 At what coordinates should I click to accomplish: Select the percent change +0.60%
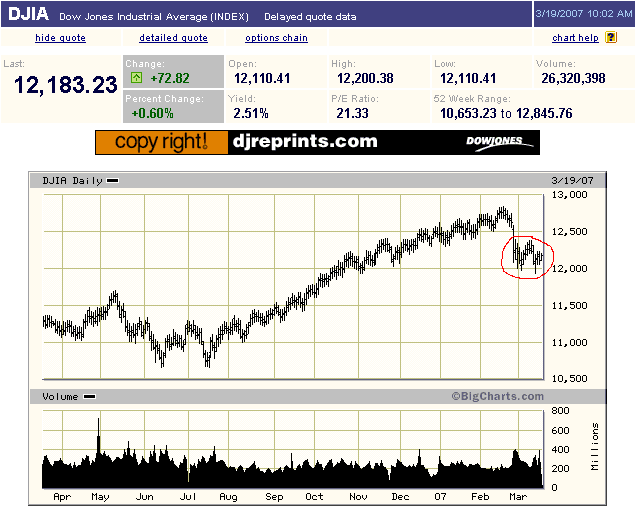tap(153, 113)
